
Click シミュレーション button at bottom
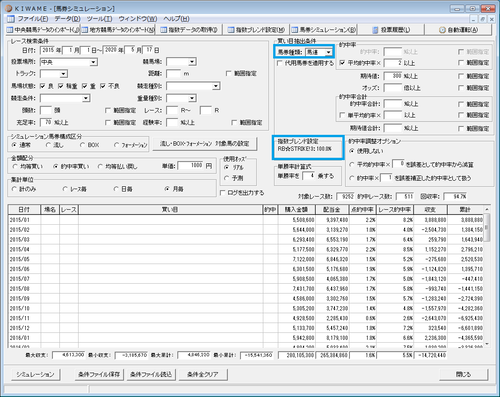35,375
